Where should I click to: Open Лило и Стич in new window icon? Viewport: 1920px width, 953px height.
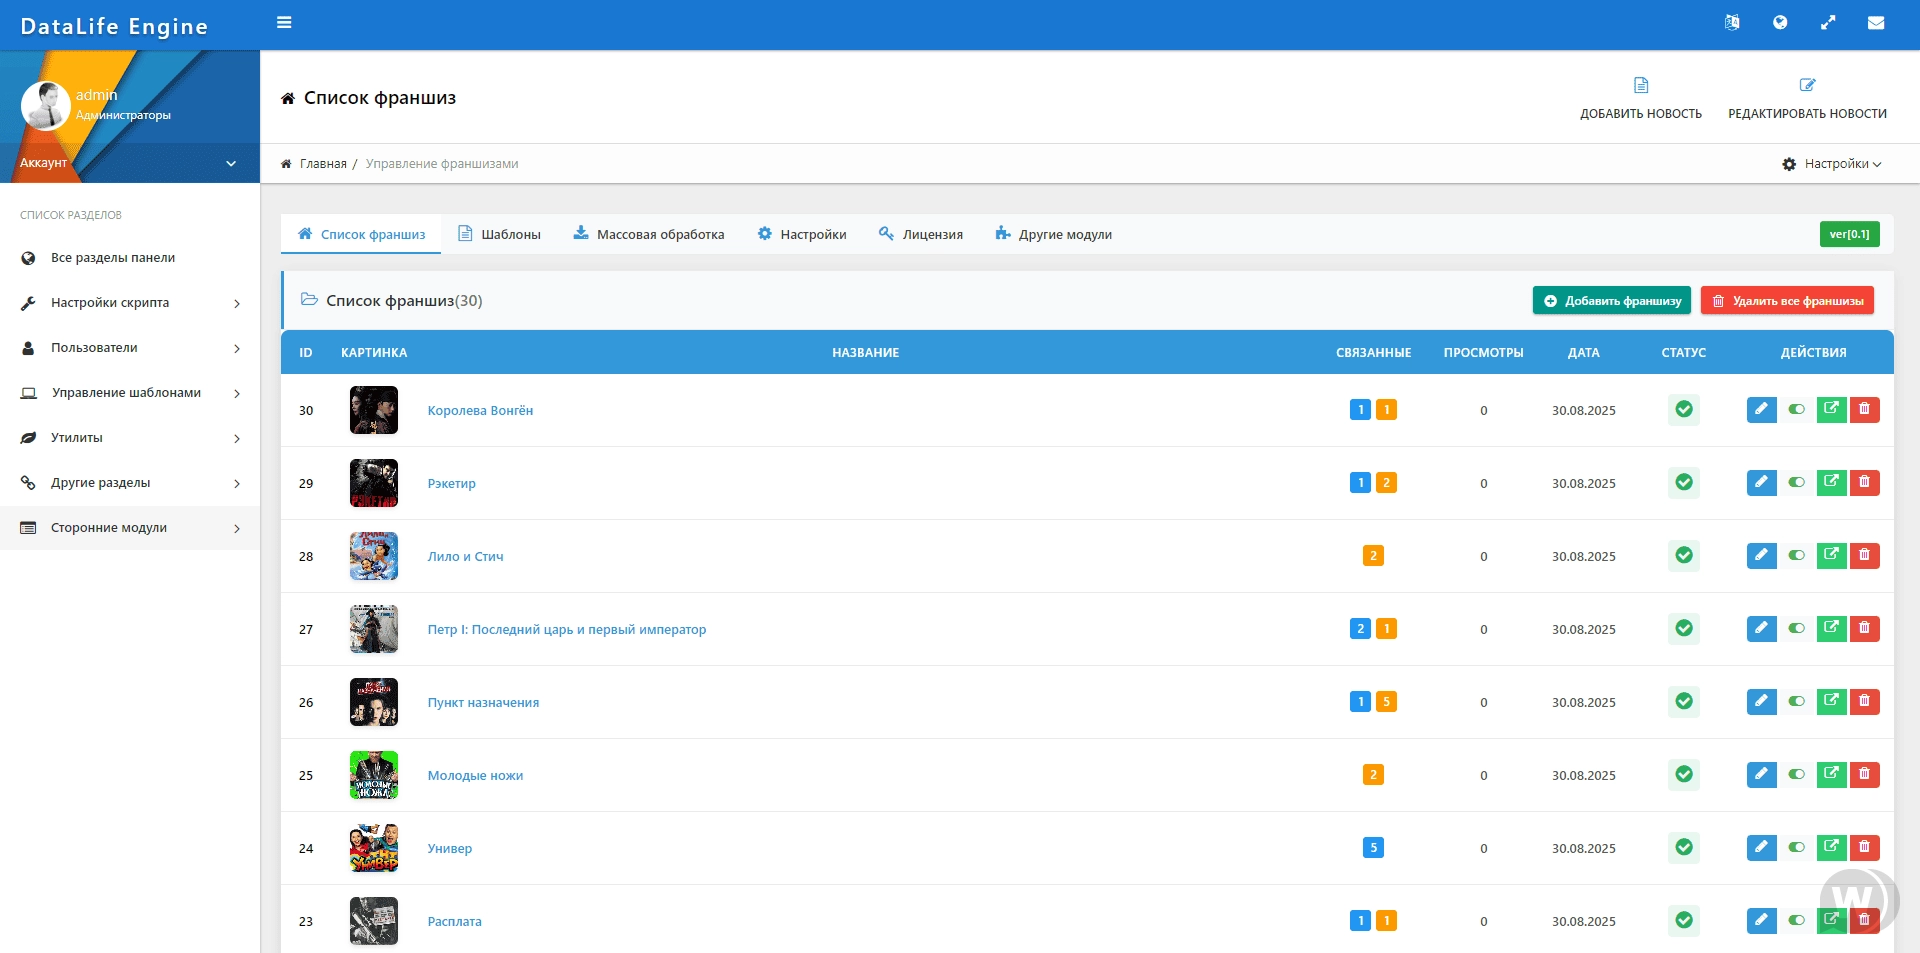pyautogui.click(x=1831, y=556)
